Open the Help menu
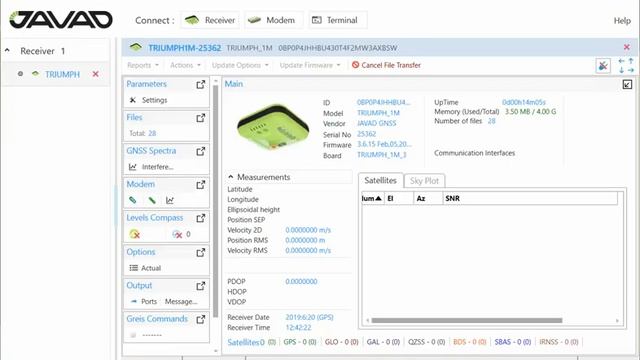Image resolution: width=640 pixels, height=360 pixels. click(x=622, y=20)
